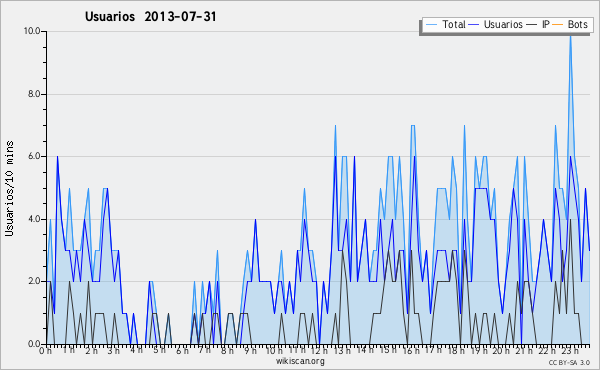Click the orange Bots legend line
600x370 pixels.
tap(558, 25)
